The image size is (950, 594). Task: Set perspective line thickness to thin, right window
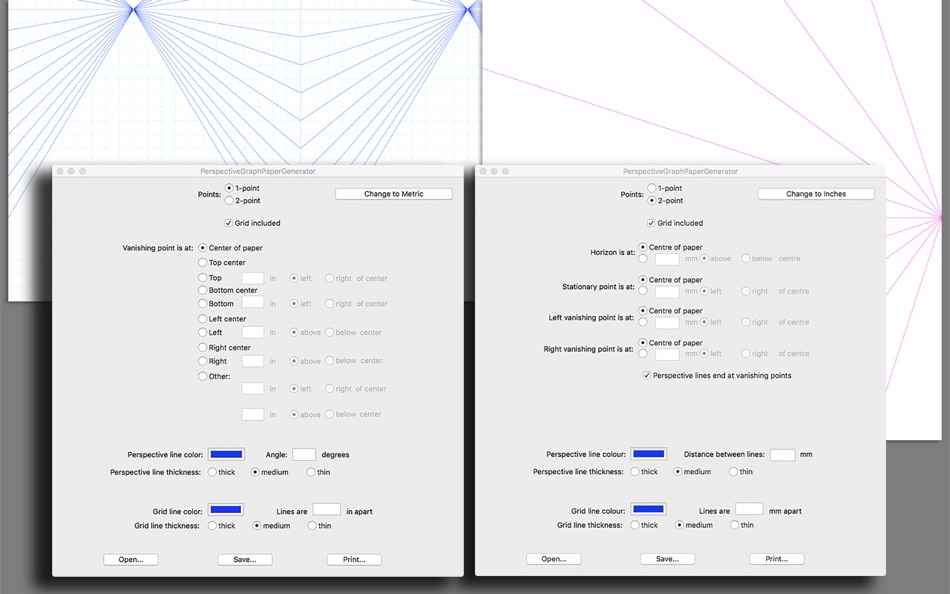pos(734,472)
